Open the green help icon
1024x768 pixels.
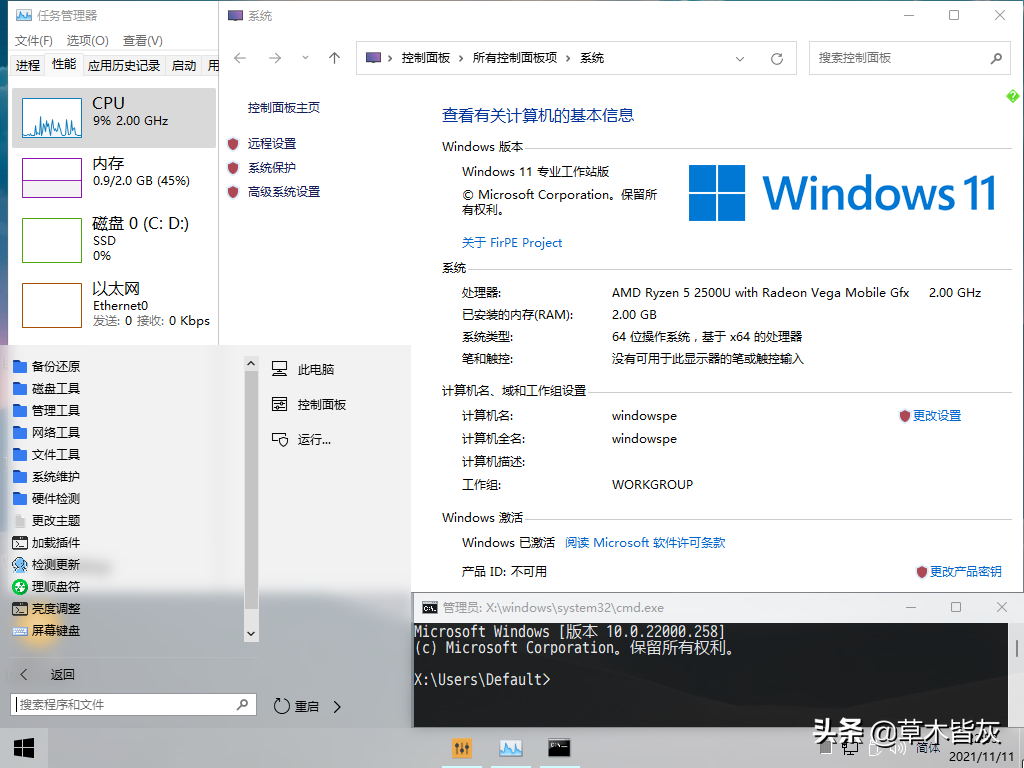click(x=1012, y=97)
